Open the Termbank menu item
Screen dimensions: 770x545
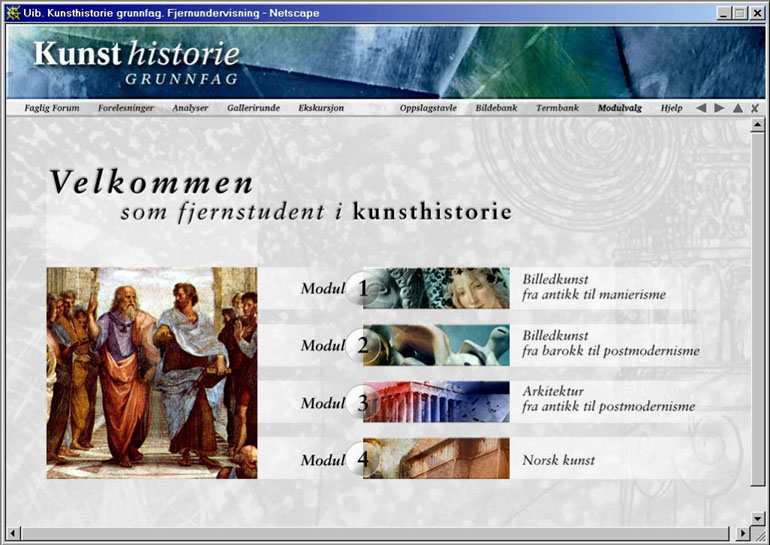(557, 108)
